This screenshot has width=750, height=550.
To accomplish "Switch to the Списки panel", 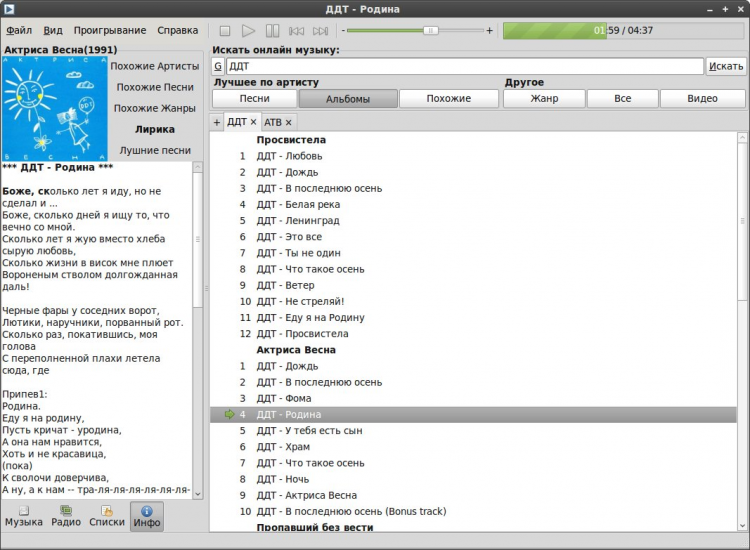I will coord(107,517).
